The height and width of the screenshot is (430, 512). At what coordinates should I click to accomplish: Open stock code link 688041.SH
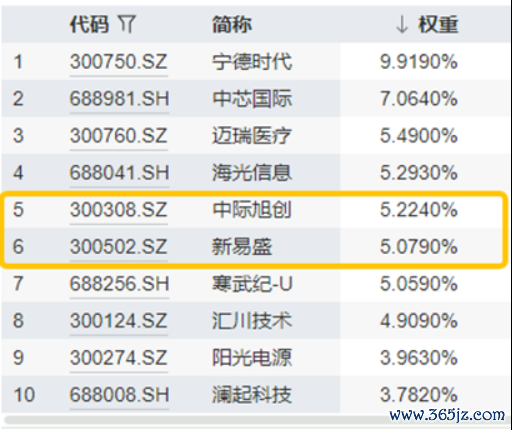(119, 173)
